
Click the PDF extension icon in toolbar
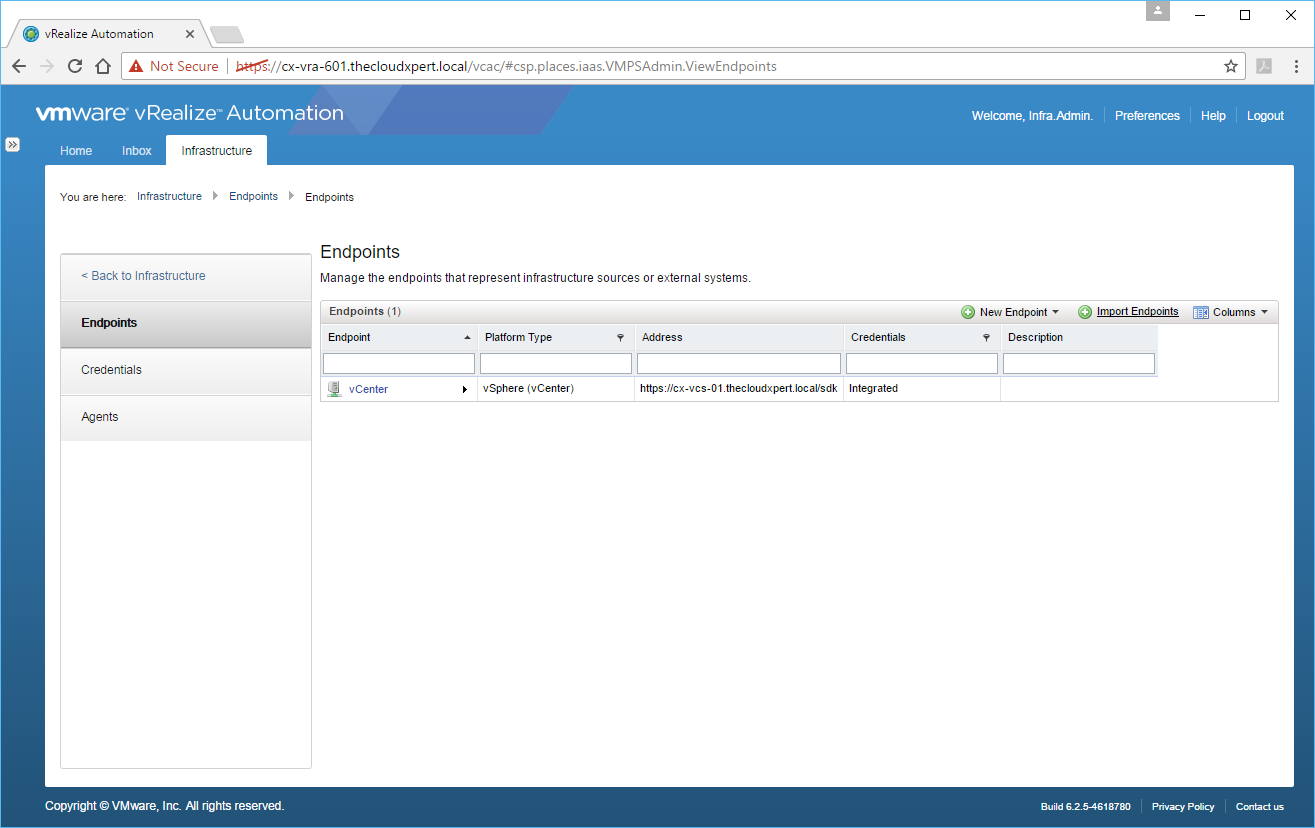pyautogui.click(x=1264, y=66)
